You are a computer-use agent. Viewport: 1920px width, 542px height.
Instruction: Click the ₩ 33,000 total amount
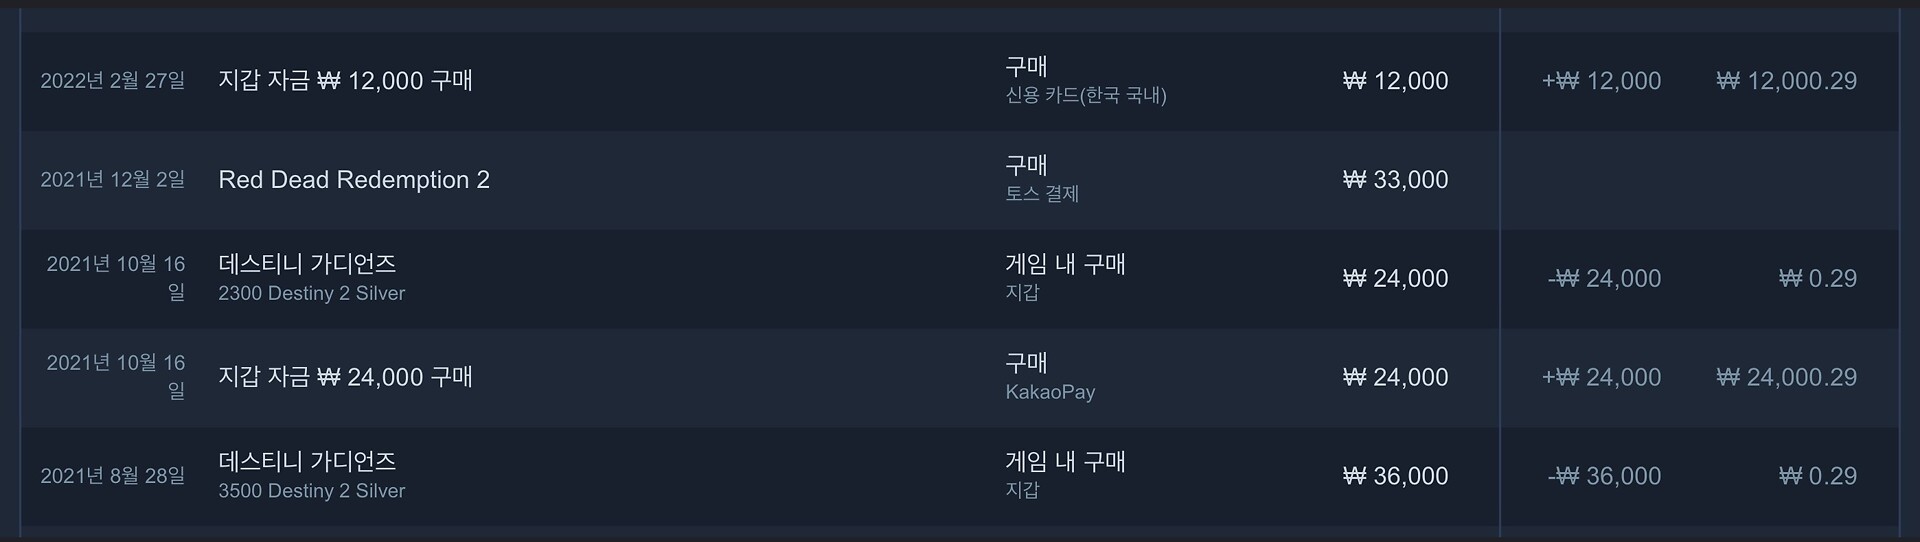[x=1395, y=180]
